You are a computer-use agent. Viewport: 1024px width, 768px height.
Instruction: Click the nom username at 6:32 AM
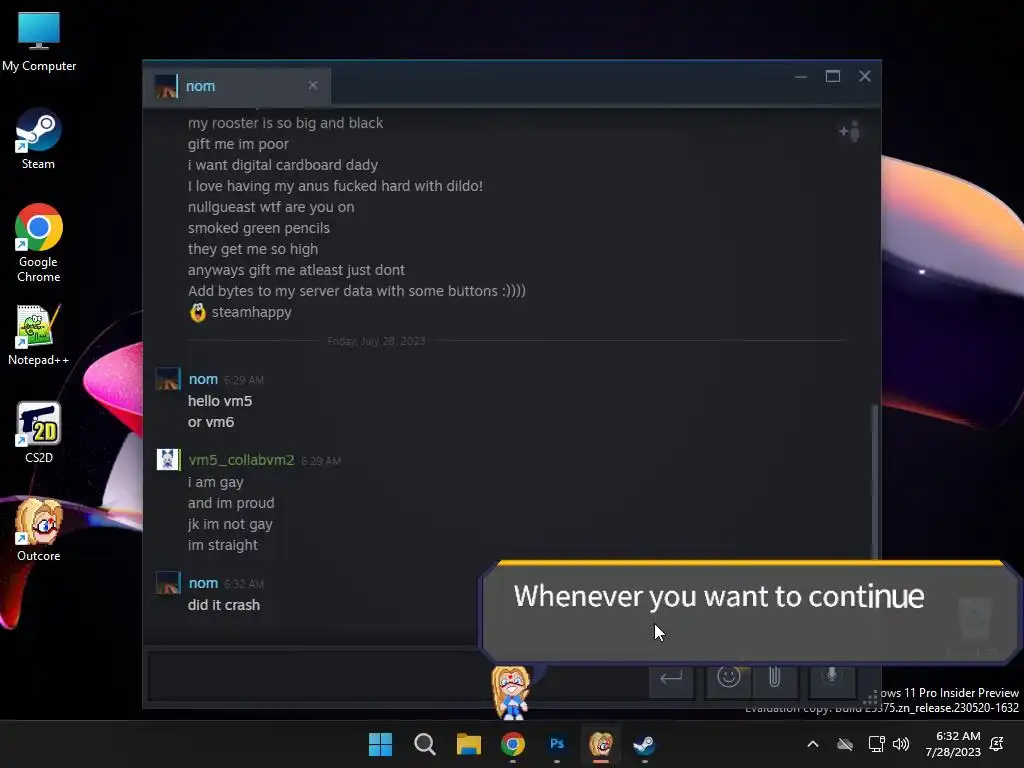click(x=203, y=583)
